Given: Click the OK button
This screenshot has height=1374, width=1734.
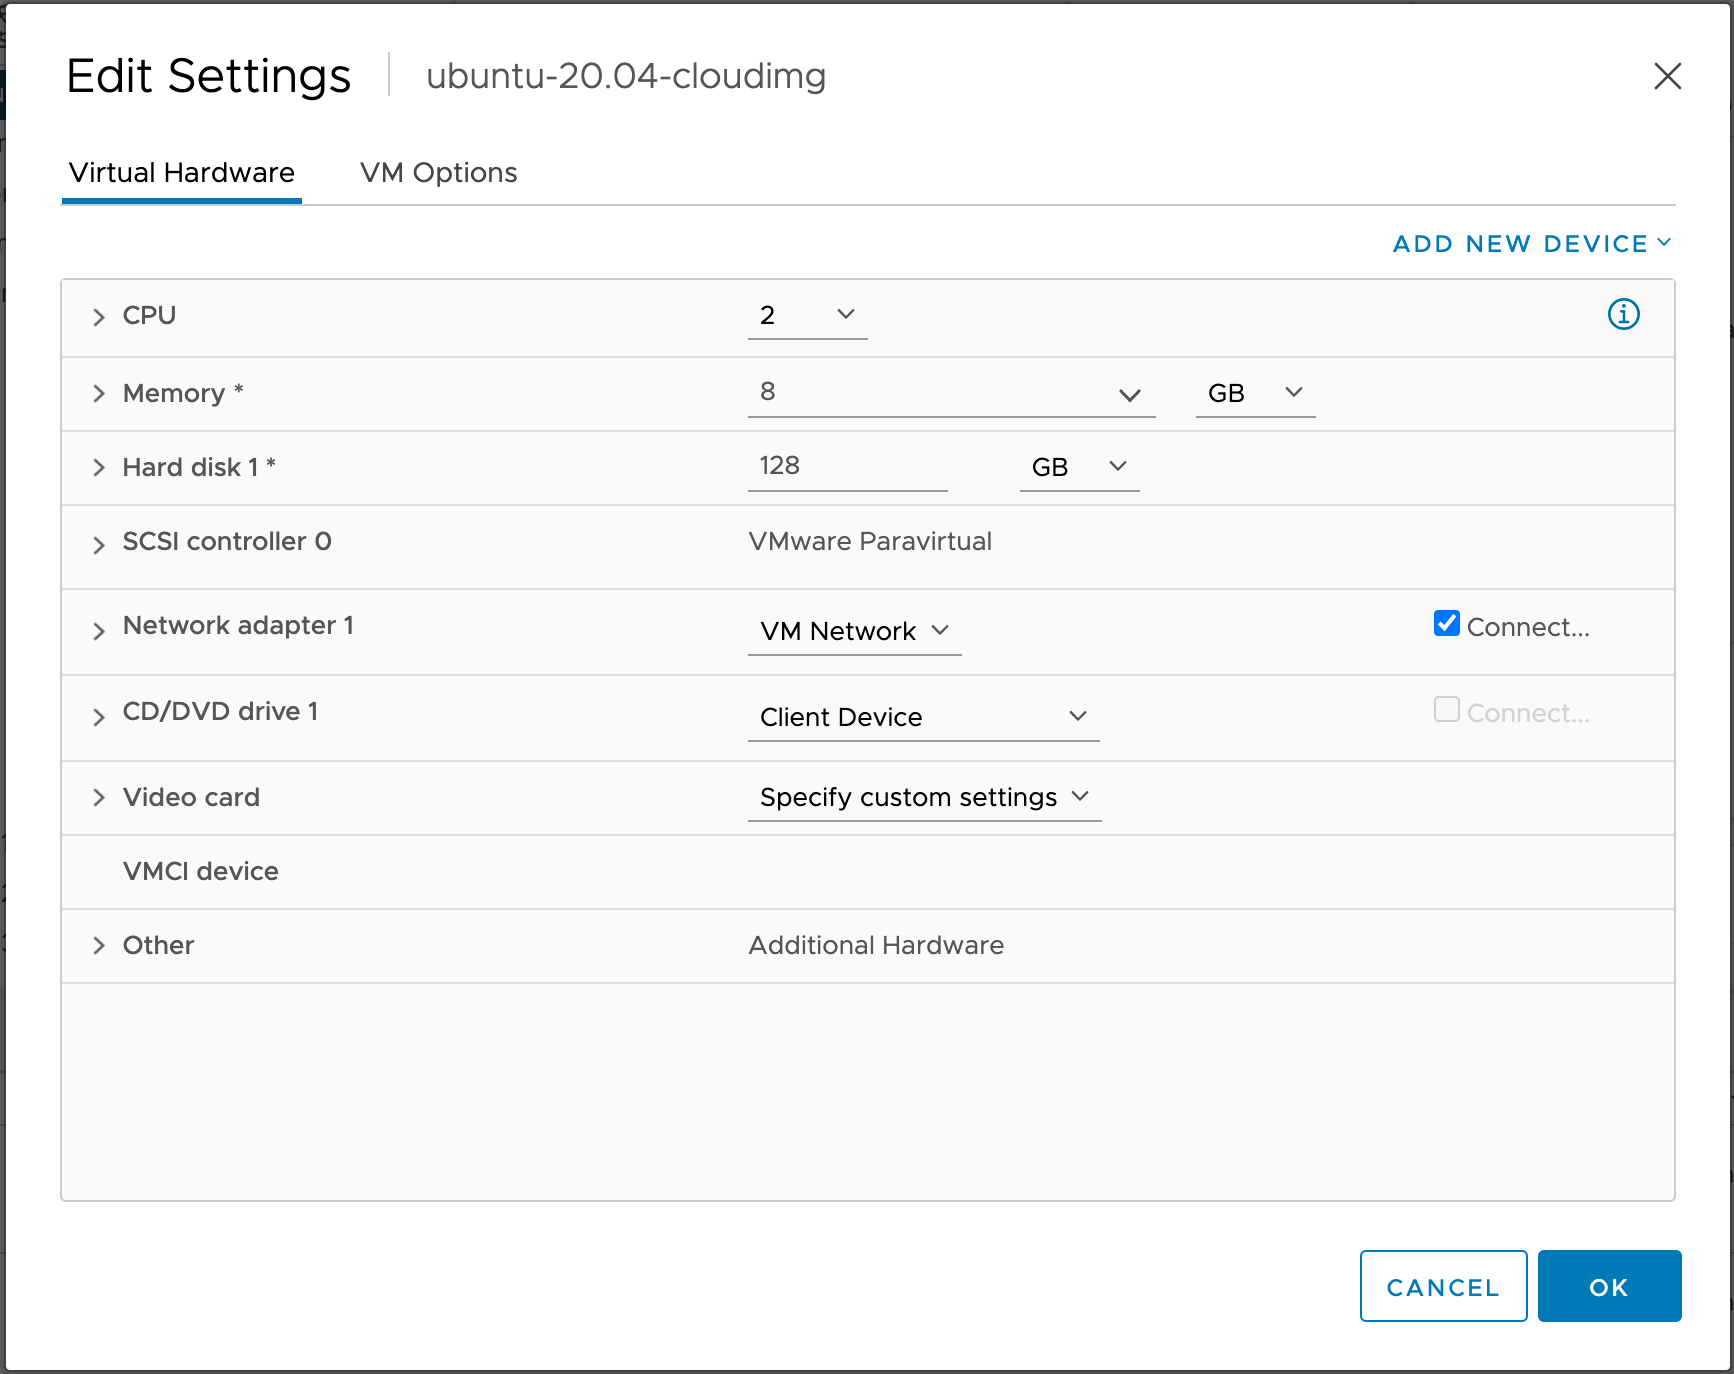Looking at the screenshot, I should (x=1608, y=1286).
